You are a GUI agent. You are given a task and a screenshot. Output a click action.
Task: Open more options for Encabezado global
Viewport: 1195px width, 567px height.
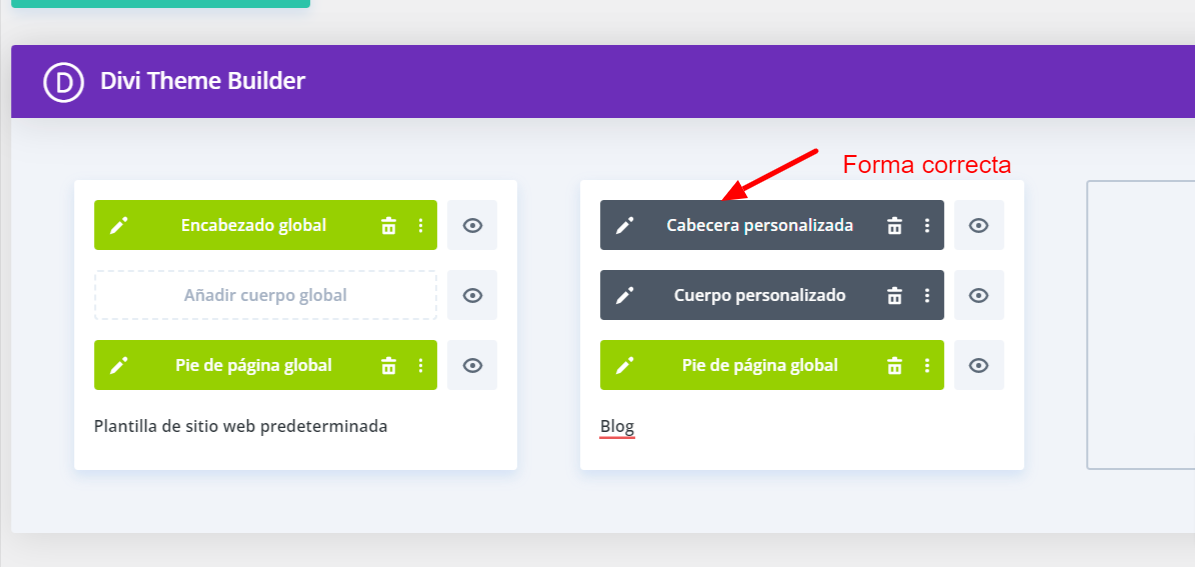coord(421,225)
